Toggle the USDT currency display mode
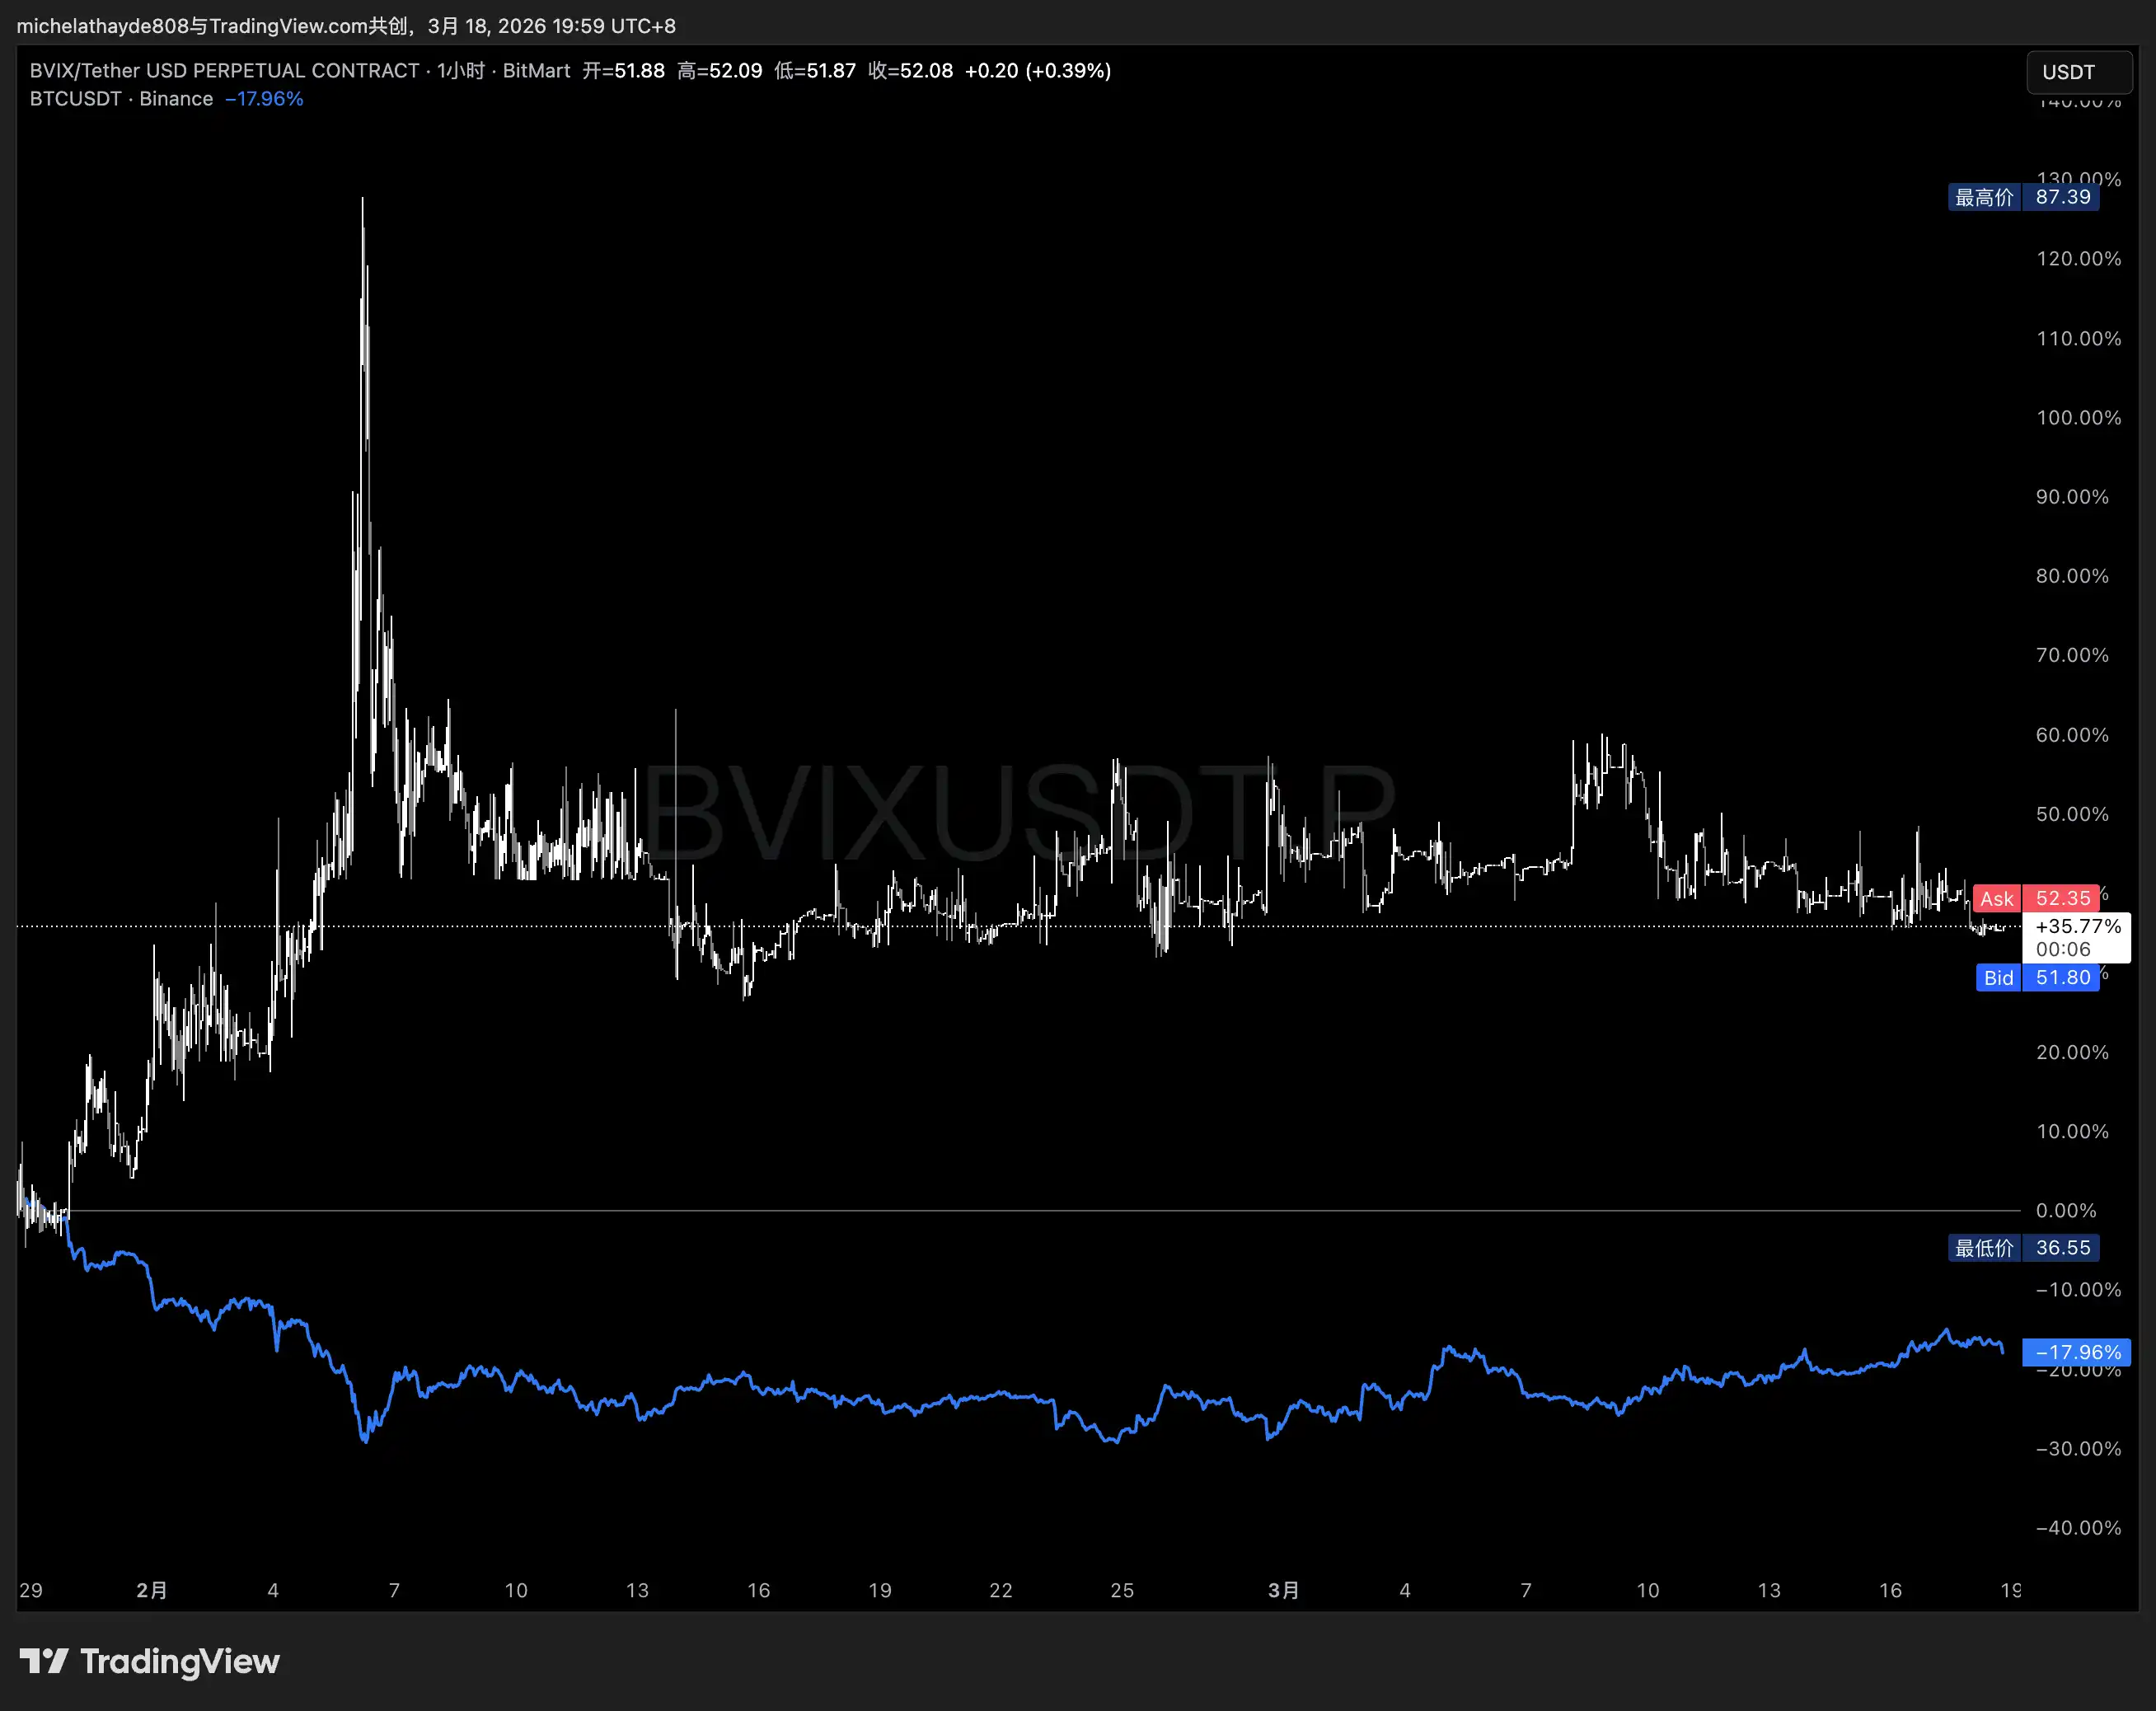The height and width of the screenshot is (1711, 2156). [2079, 71]
